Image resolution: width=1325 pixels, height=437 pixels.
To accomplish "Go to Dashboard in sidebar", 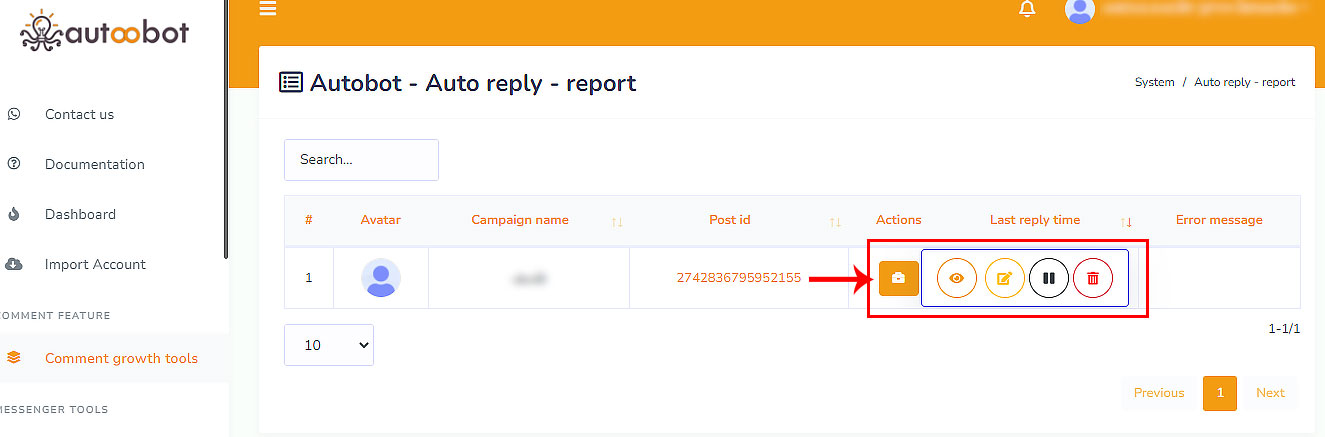I will (80, 214).
